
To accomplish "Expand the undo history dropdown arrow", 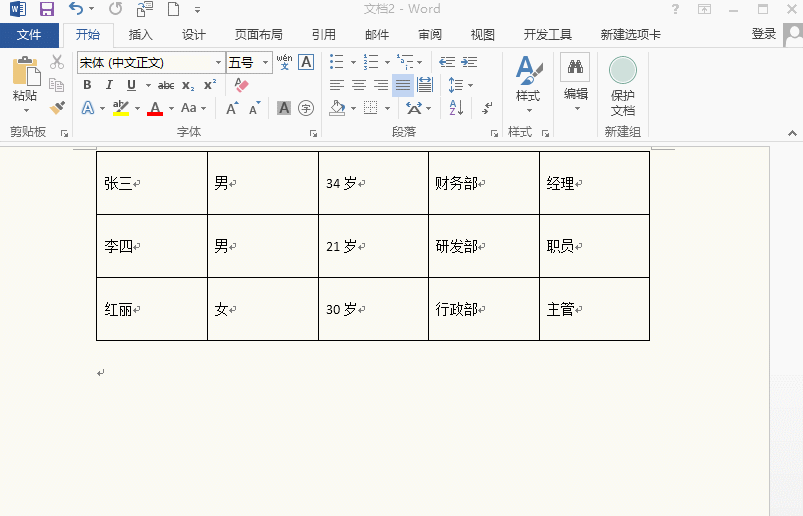I will click(92, 9).
